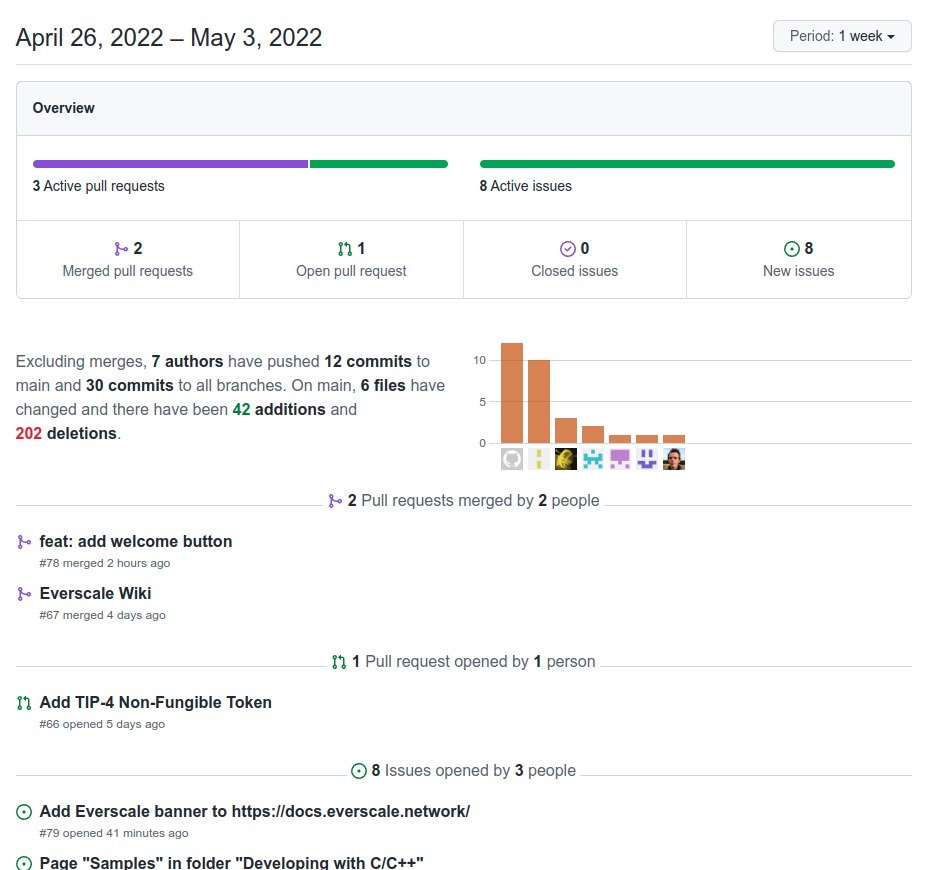The image size is (935, 870).
Task: Select the Closed issues tab
Action: pos(574,259)
